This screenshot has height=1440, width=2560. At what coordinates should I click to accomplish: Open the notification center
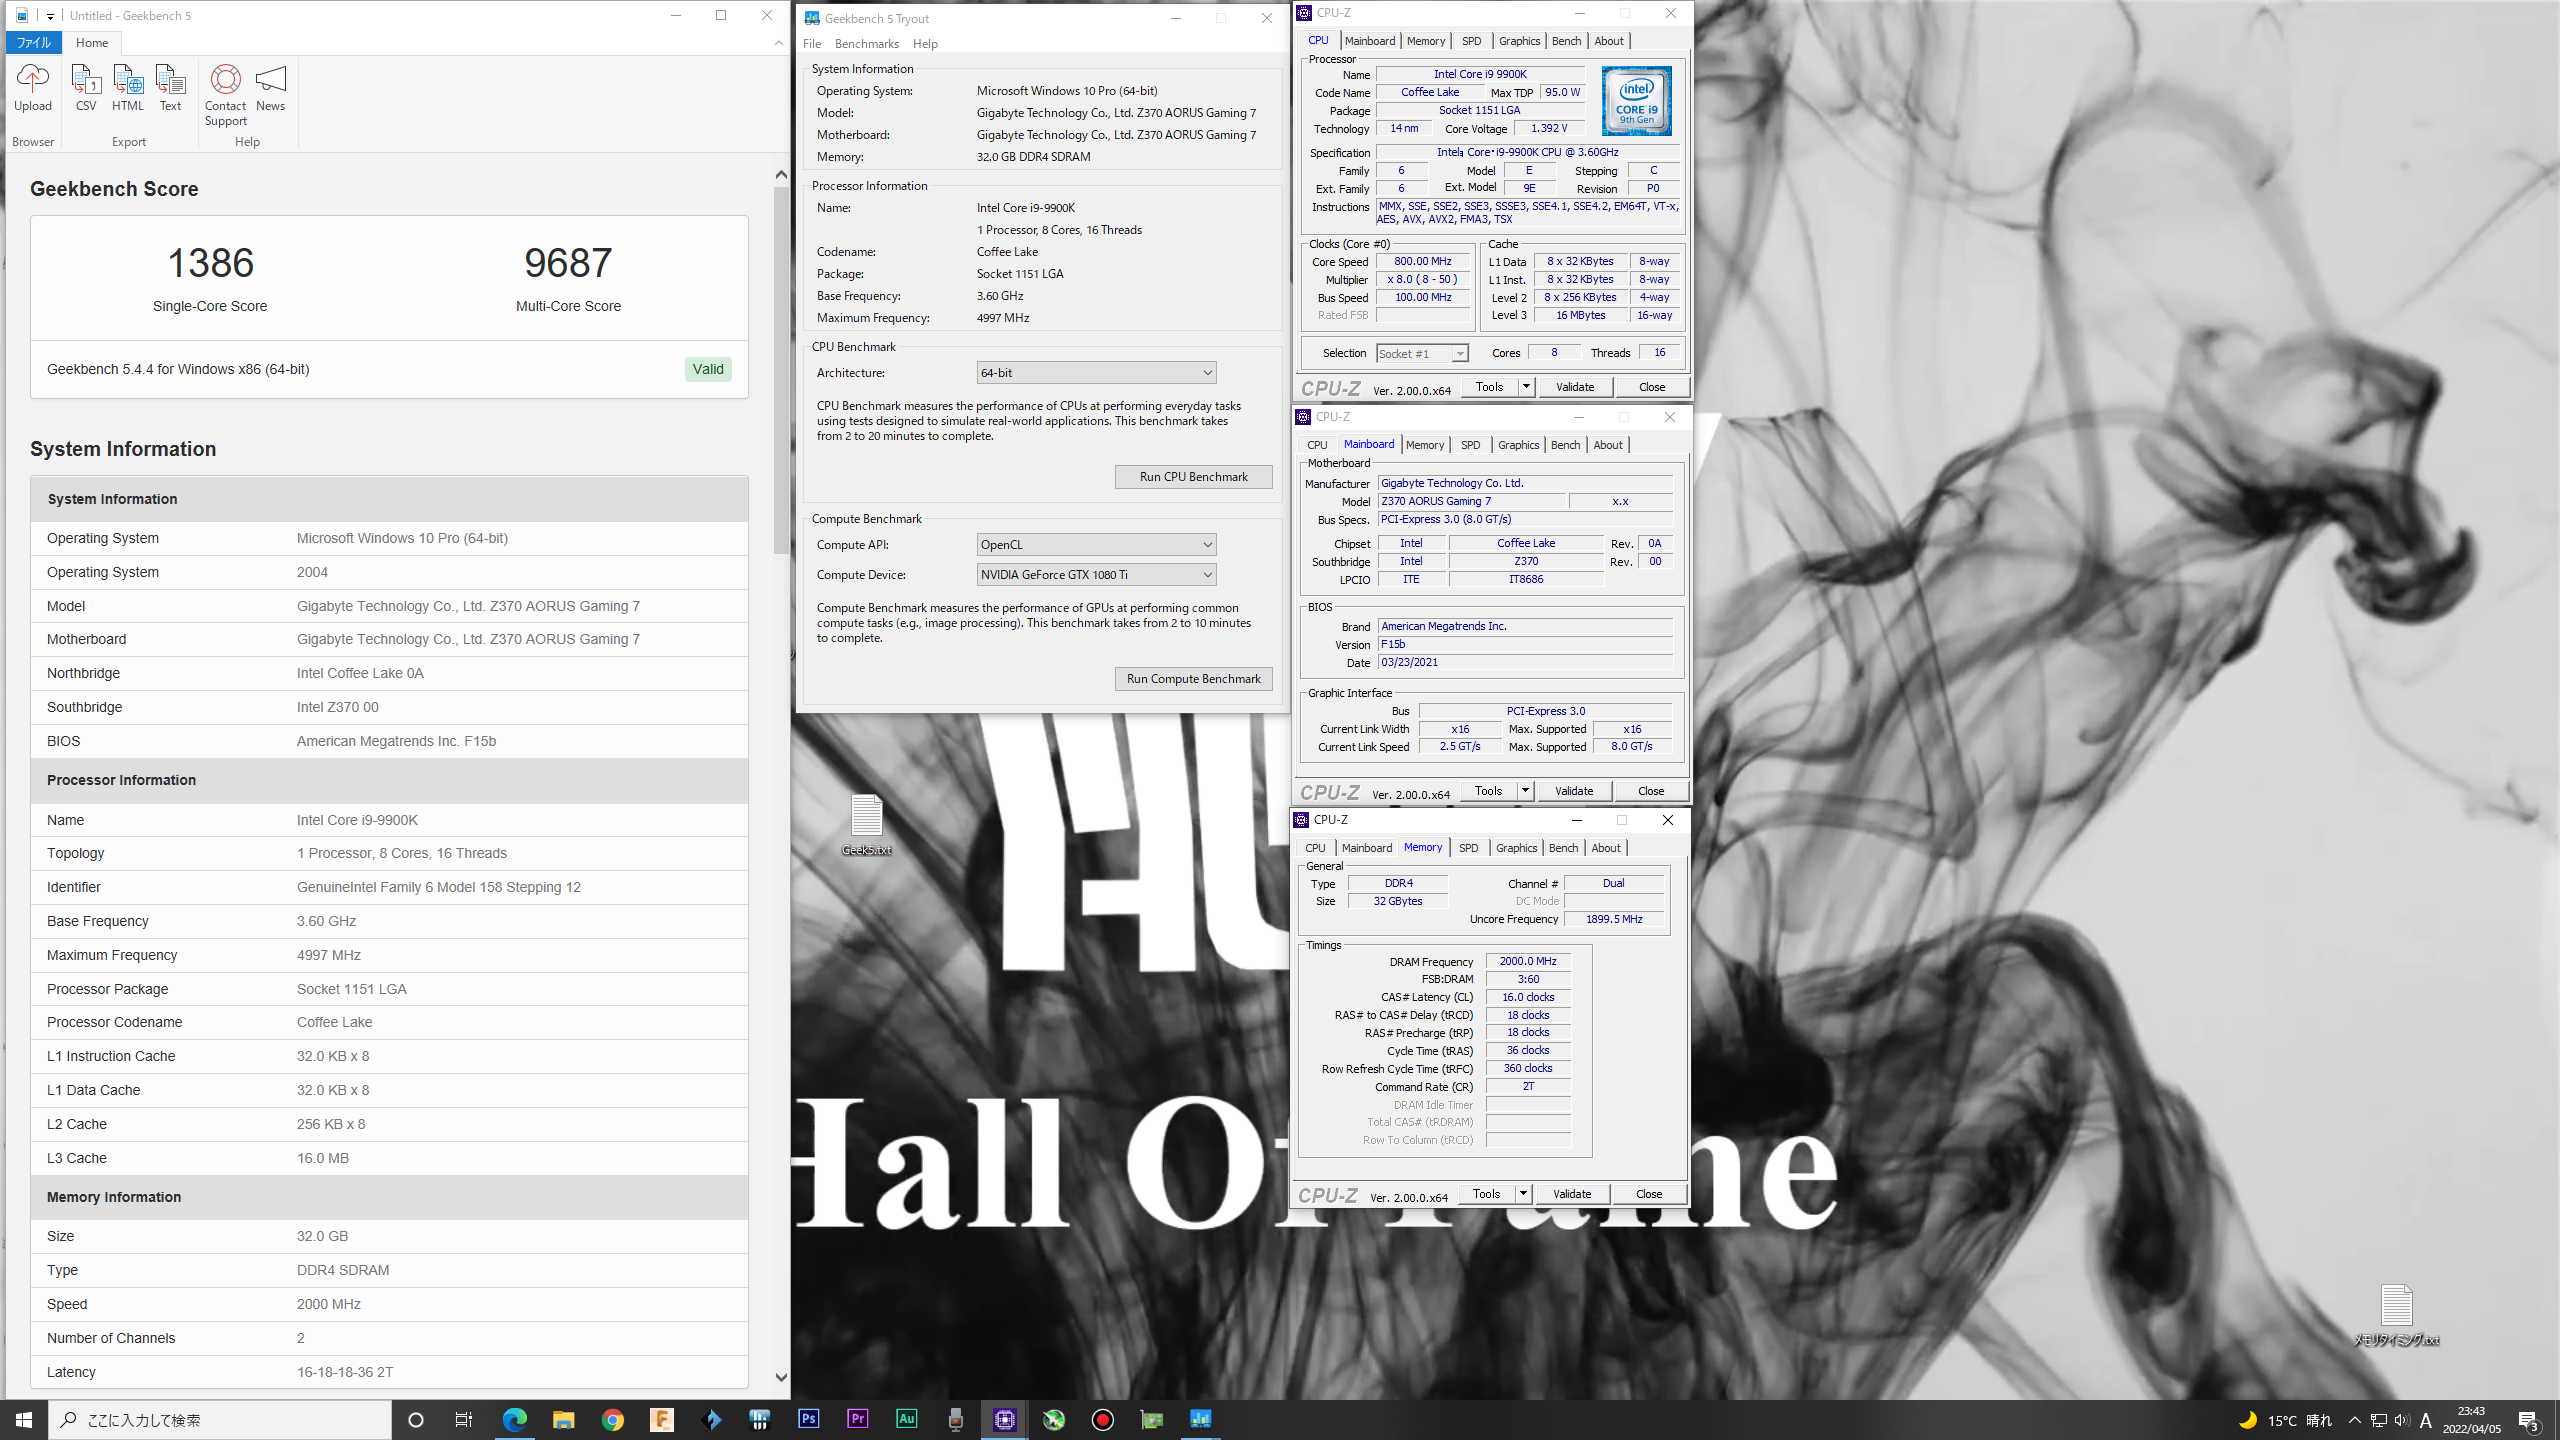2529,1420
